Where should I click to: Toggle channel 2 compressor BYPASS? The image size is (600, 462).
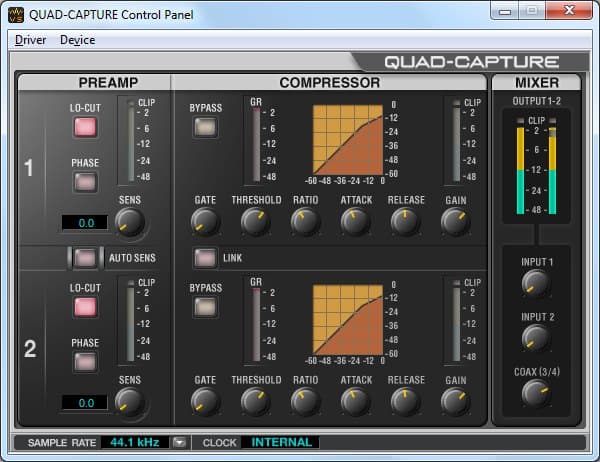coord(205,307)
